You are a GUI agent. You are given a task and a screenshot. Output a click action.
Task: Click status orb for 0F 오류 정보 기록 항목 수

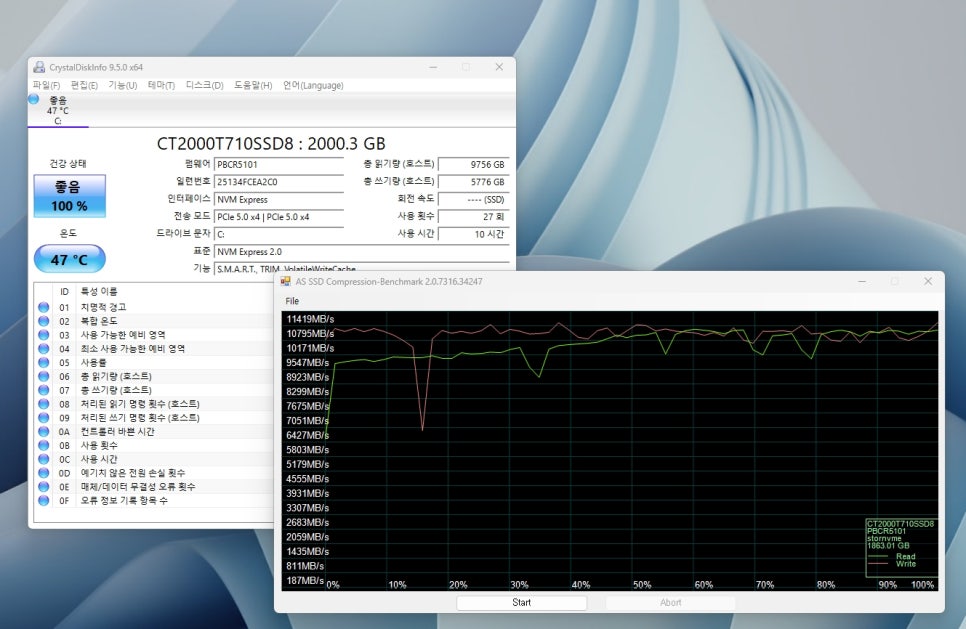(44, 500)
